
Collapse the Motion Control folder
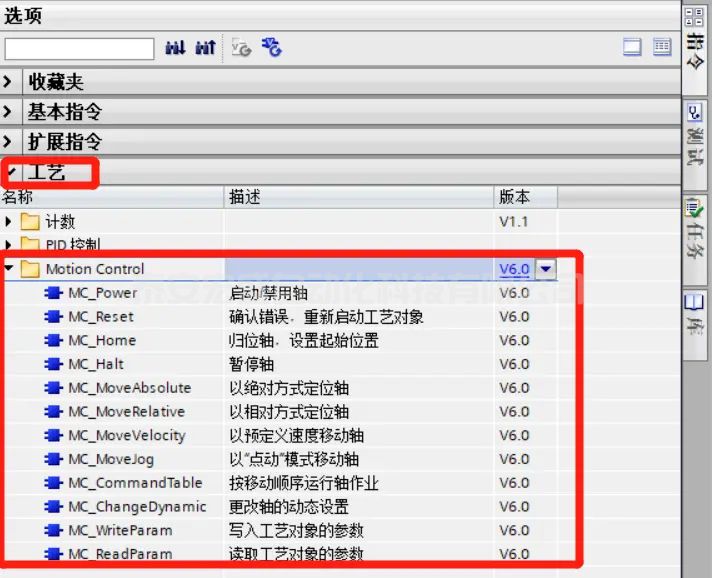pos(9,269)
